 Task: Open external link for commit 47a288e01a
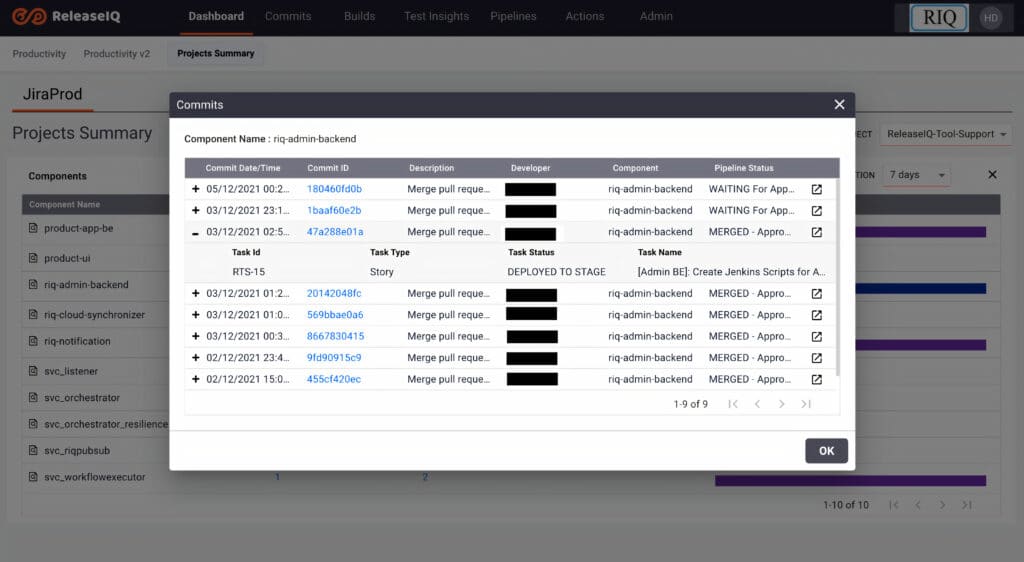(x=816, y=232)
